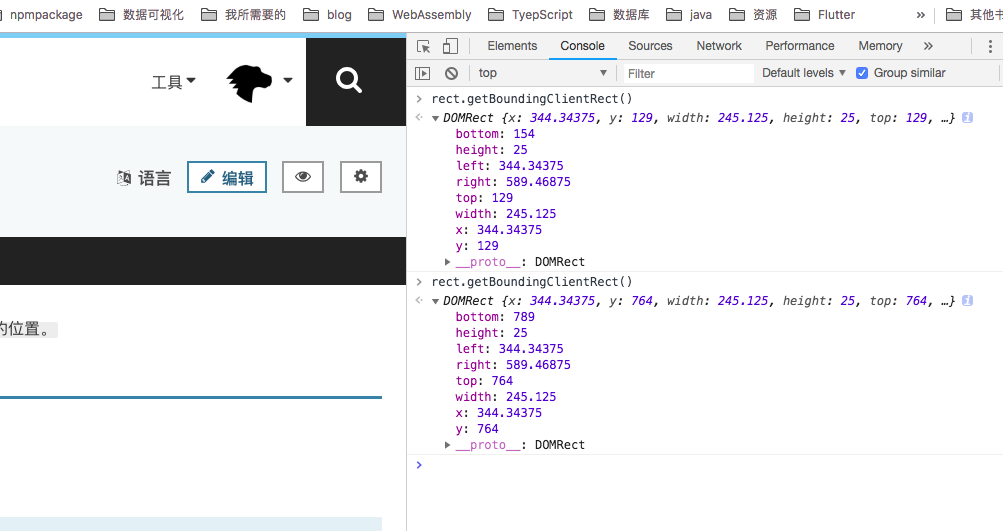Image resolution: width=1003 pixels, height=531 pixels.
Task: Expand the user avatar dropdown arrow
Action: [x=288, y=80]
